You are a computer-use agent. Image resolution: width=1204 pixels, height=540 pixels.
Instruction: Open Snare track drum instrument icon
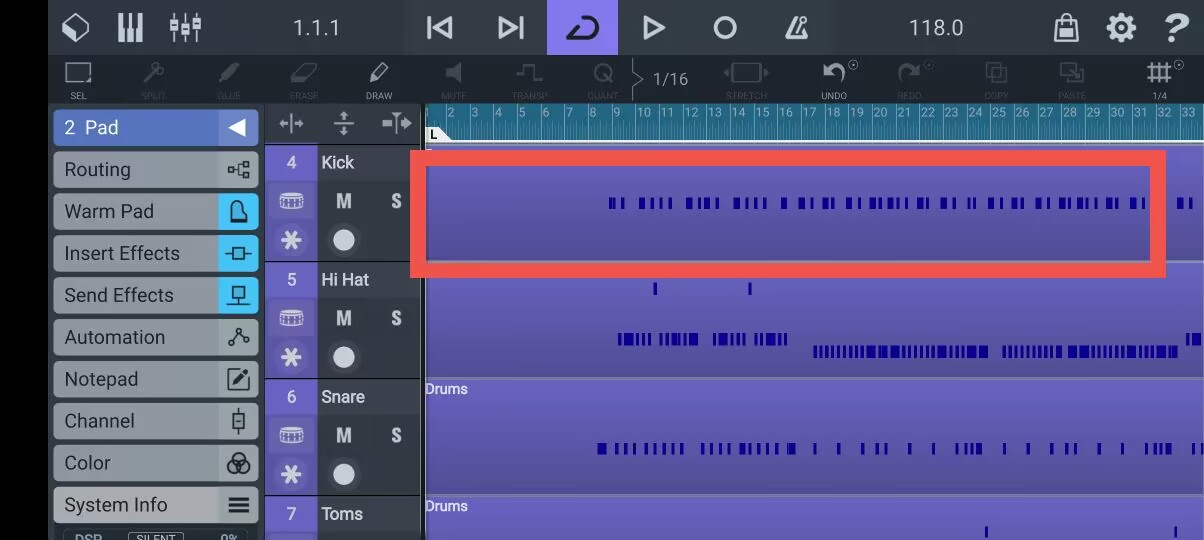click(x=291, y=435)
